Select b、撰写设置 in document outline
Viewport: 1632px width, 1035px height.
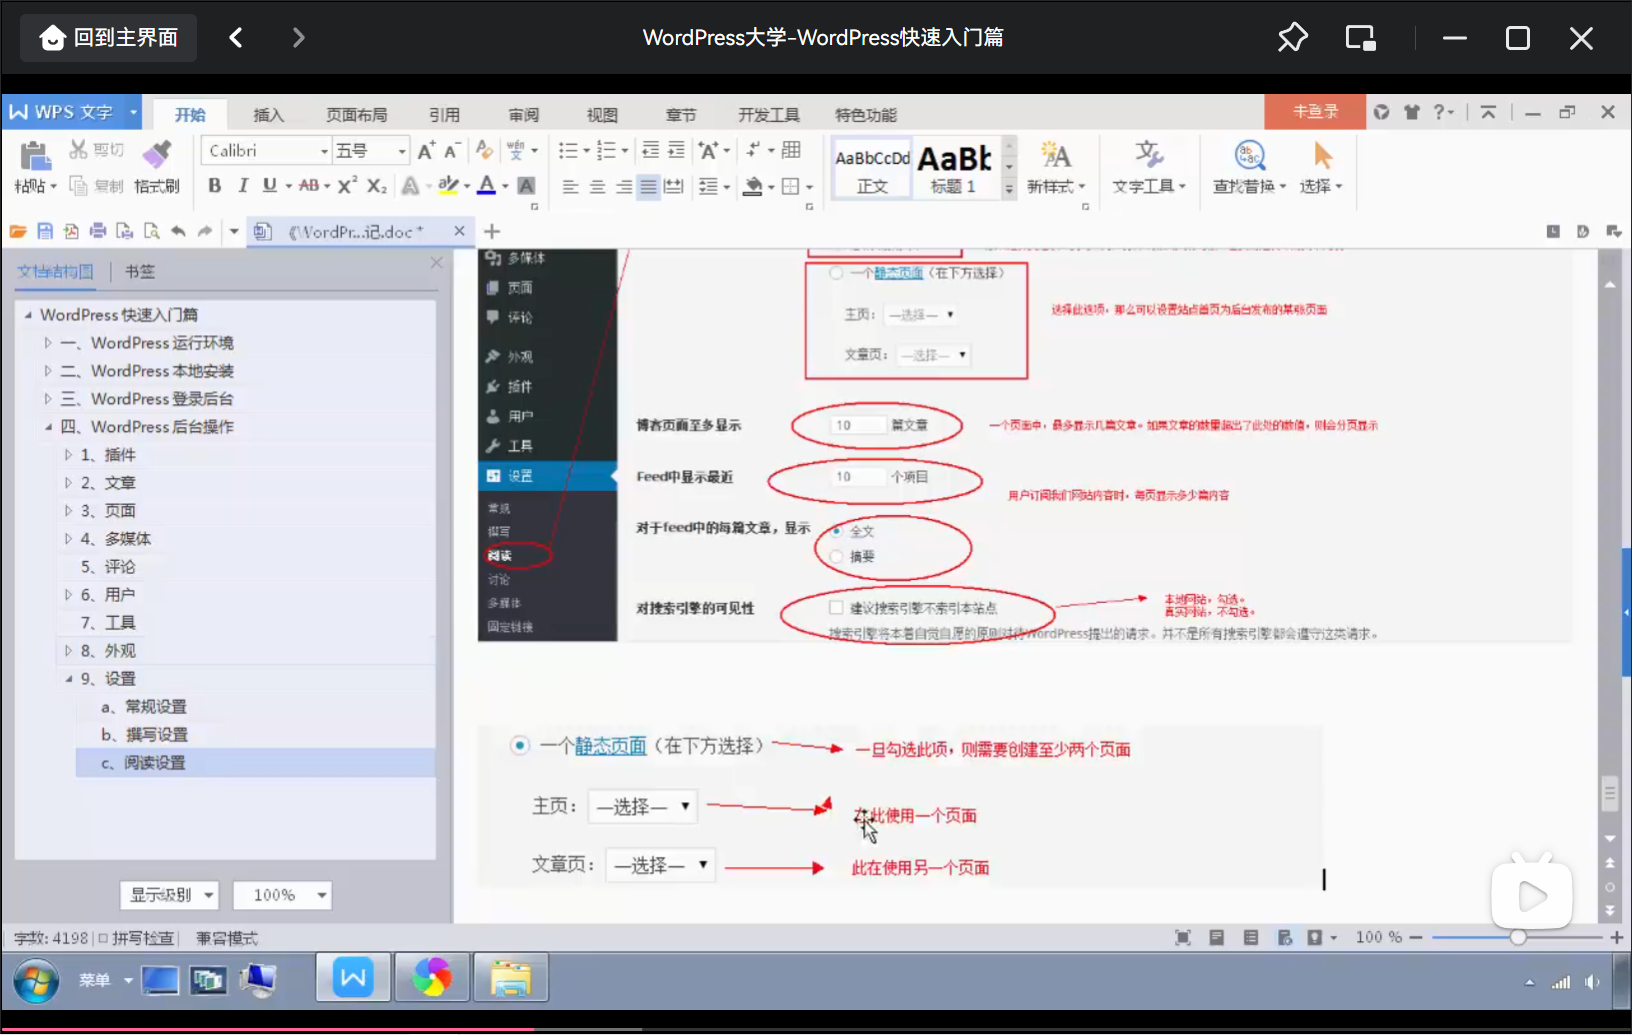click(256, 735)
